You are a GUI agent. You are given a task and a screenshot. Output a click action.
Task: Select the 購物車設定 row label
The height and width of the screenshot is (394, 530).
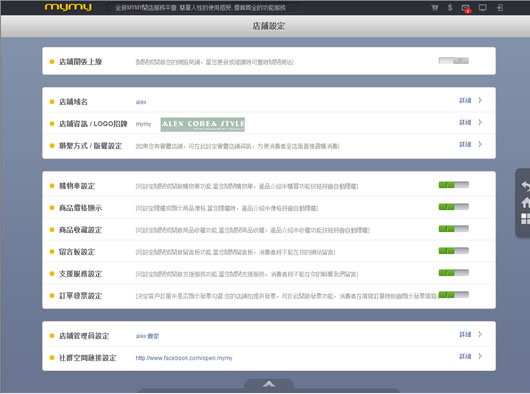(77, 186)
